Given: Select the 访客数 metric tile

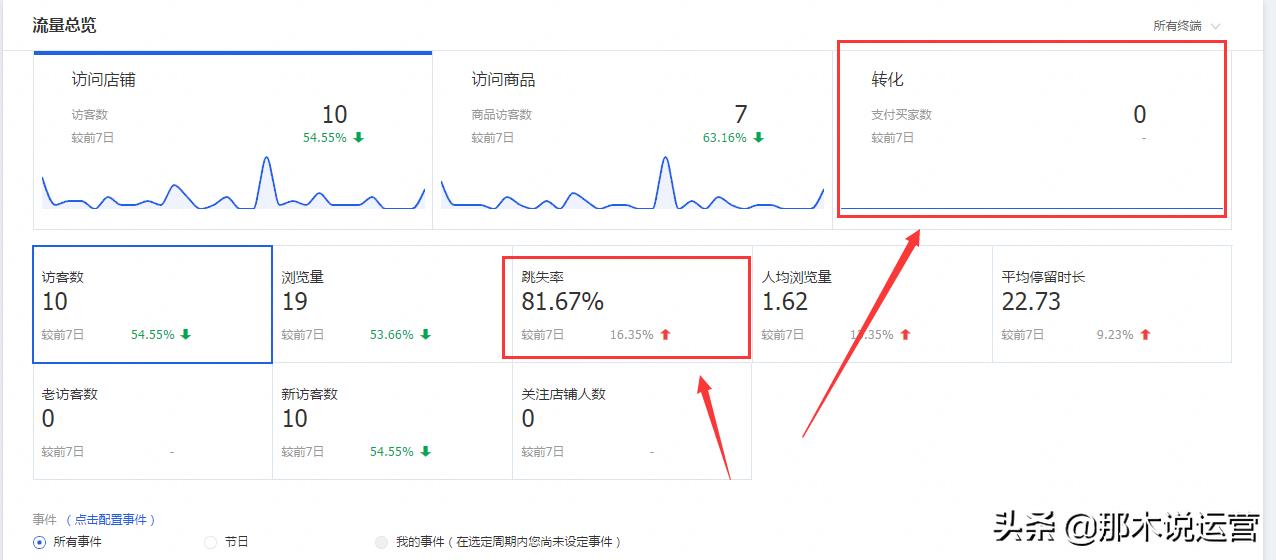Looking at the screenshot, I should click(x=152, y=304).
